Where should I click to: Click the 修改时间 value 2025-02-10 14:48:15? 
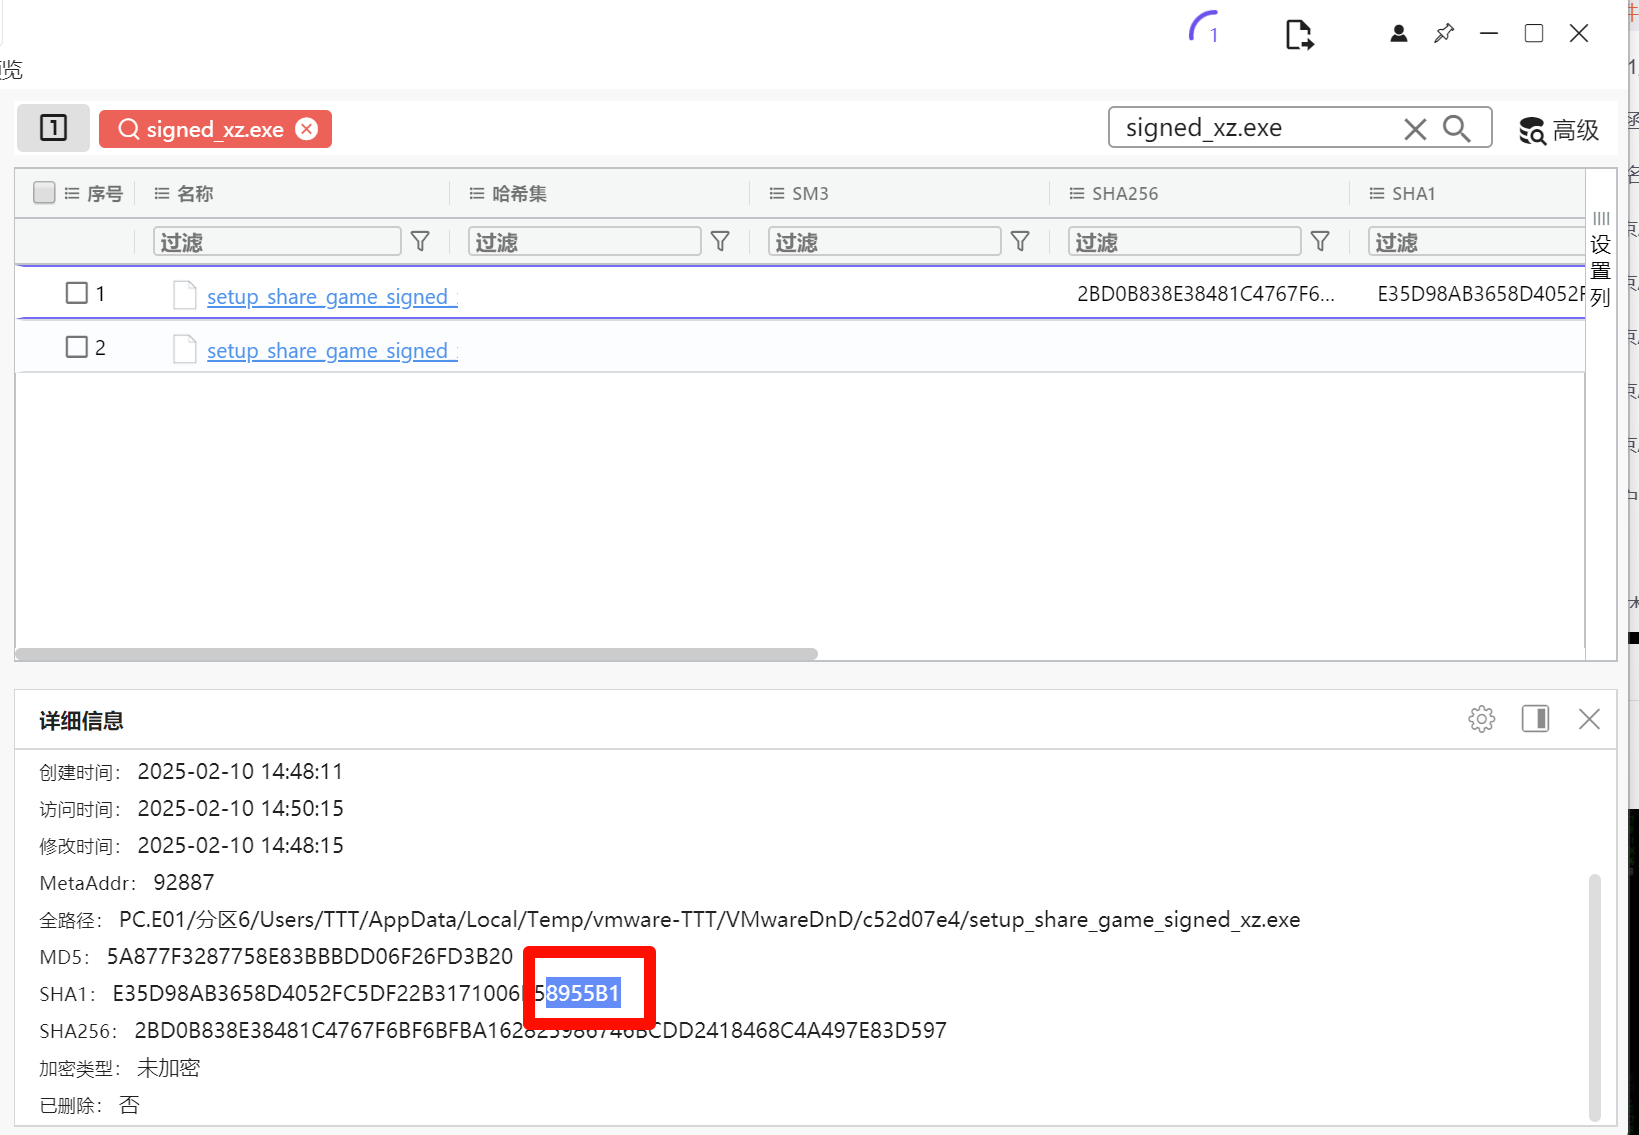coord(240,845)
